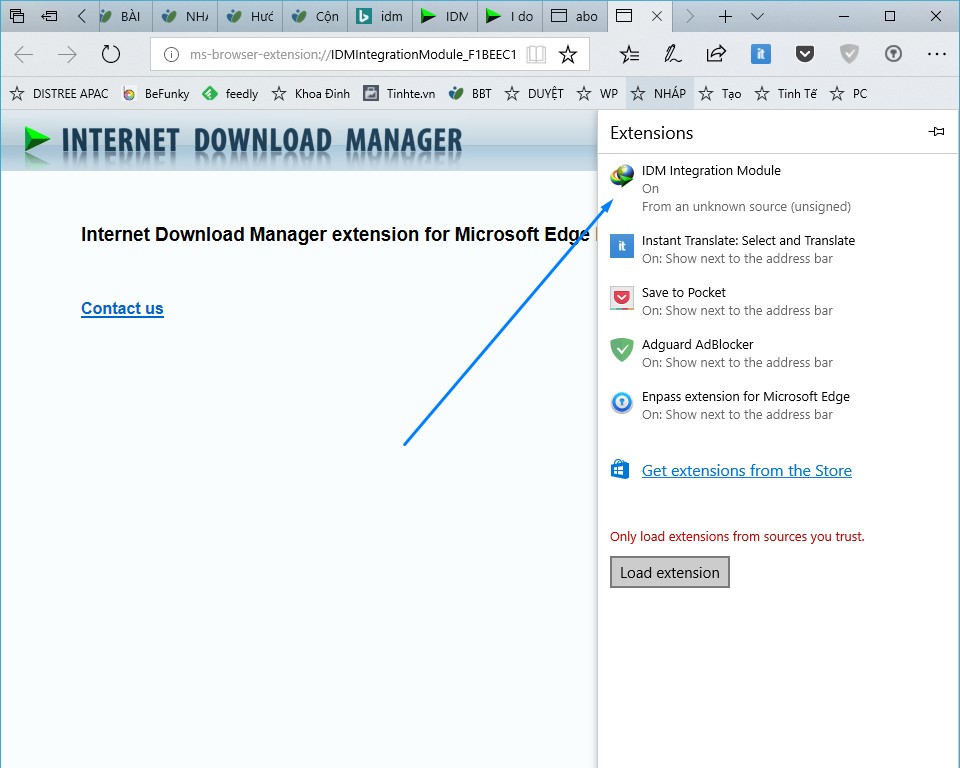Click the Share icon in toolbar

click(x=716, y=55)
